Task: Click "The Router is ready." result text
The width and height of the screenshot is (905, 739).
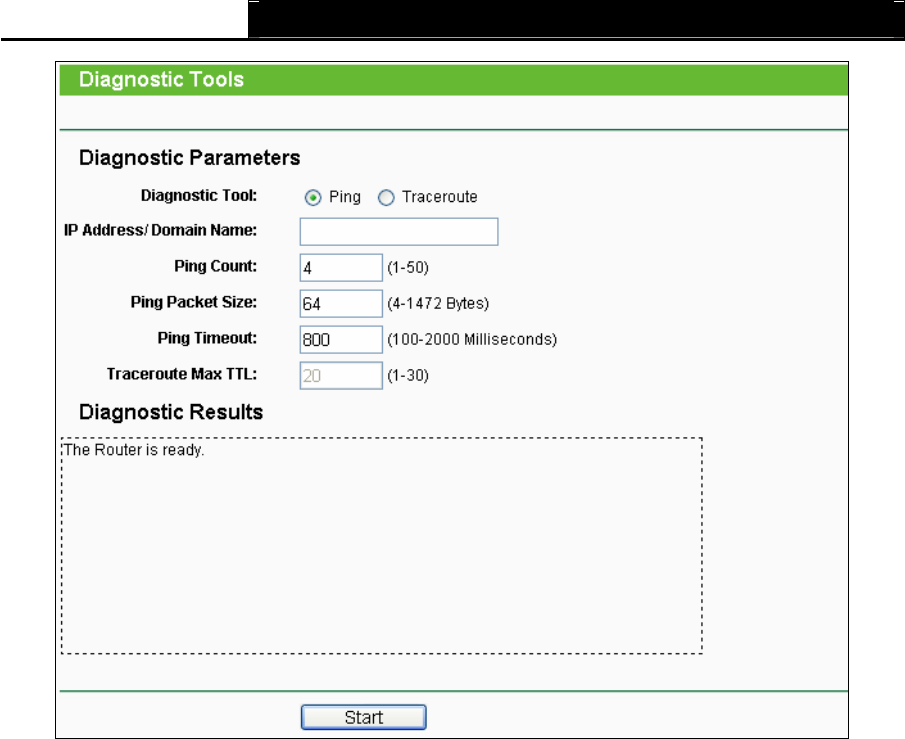Action: click(134, 450)
